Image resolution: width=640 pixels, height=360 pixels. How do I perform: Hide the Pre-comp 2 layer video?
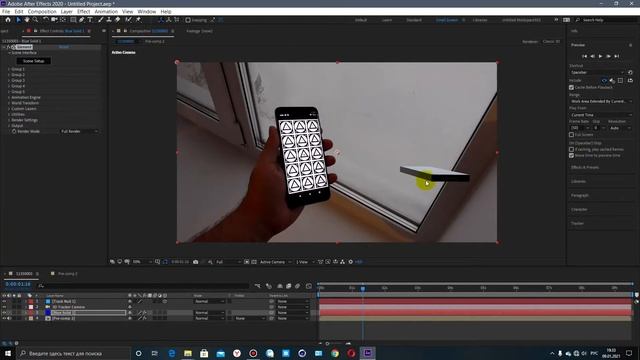pyautogui.click(x=4, y=318)
